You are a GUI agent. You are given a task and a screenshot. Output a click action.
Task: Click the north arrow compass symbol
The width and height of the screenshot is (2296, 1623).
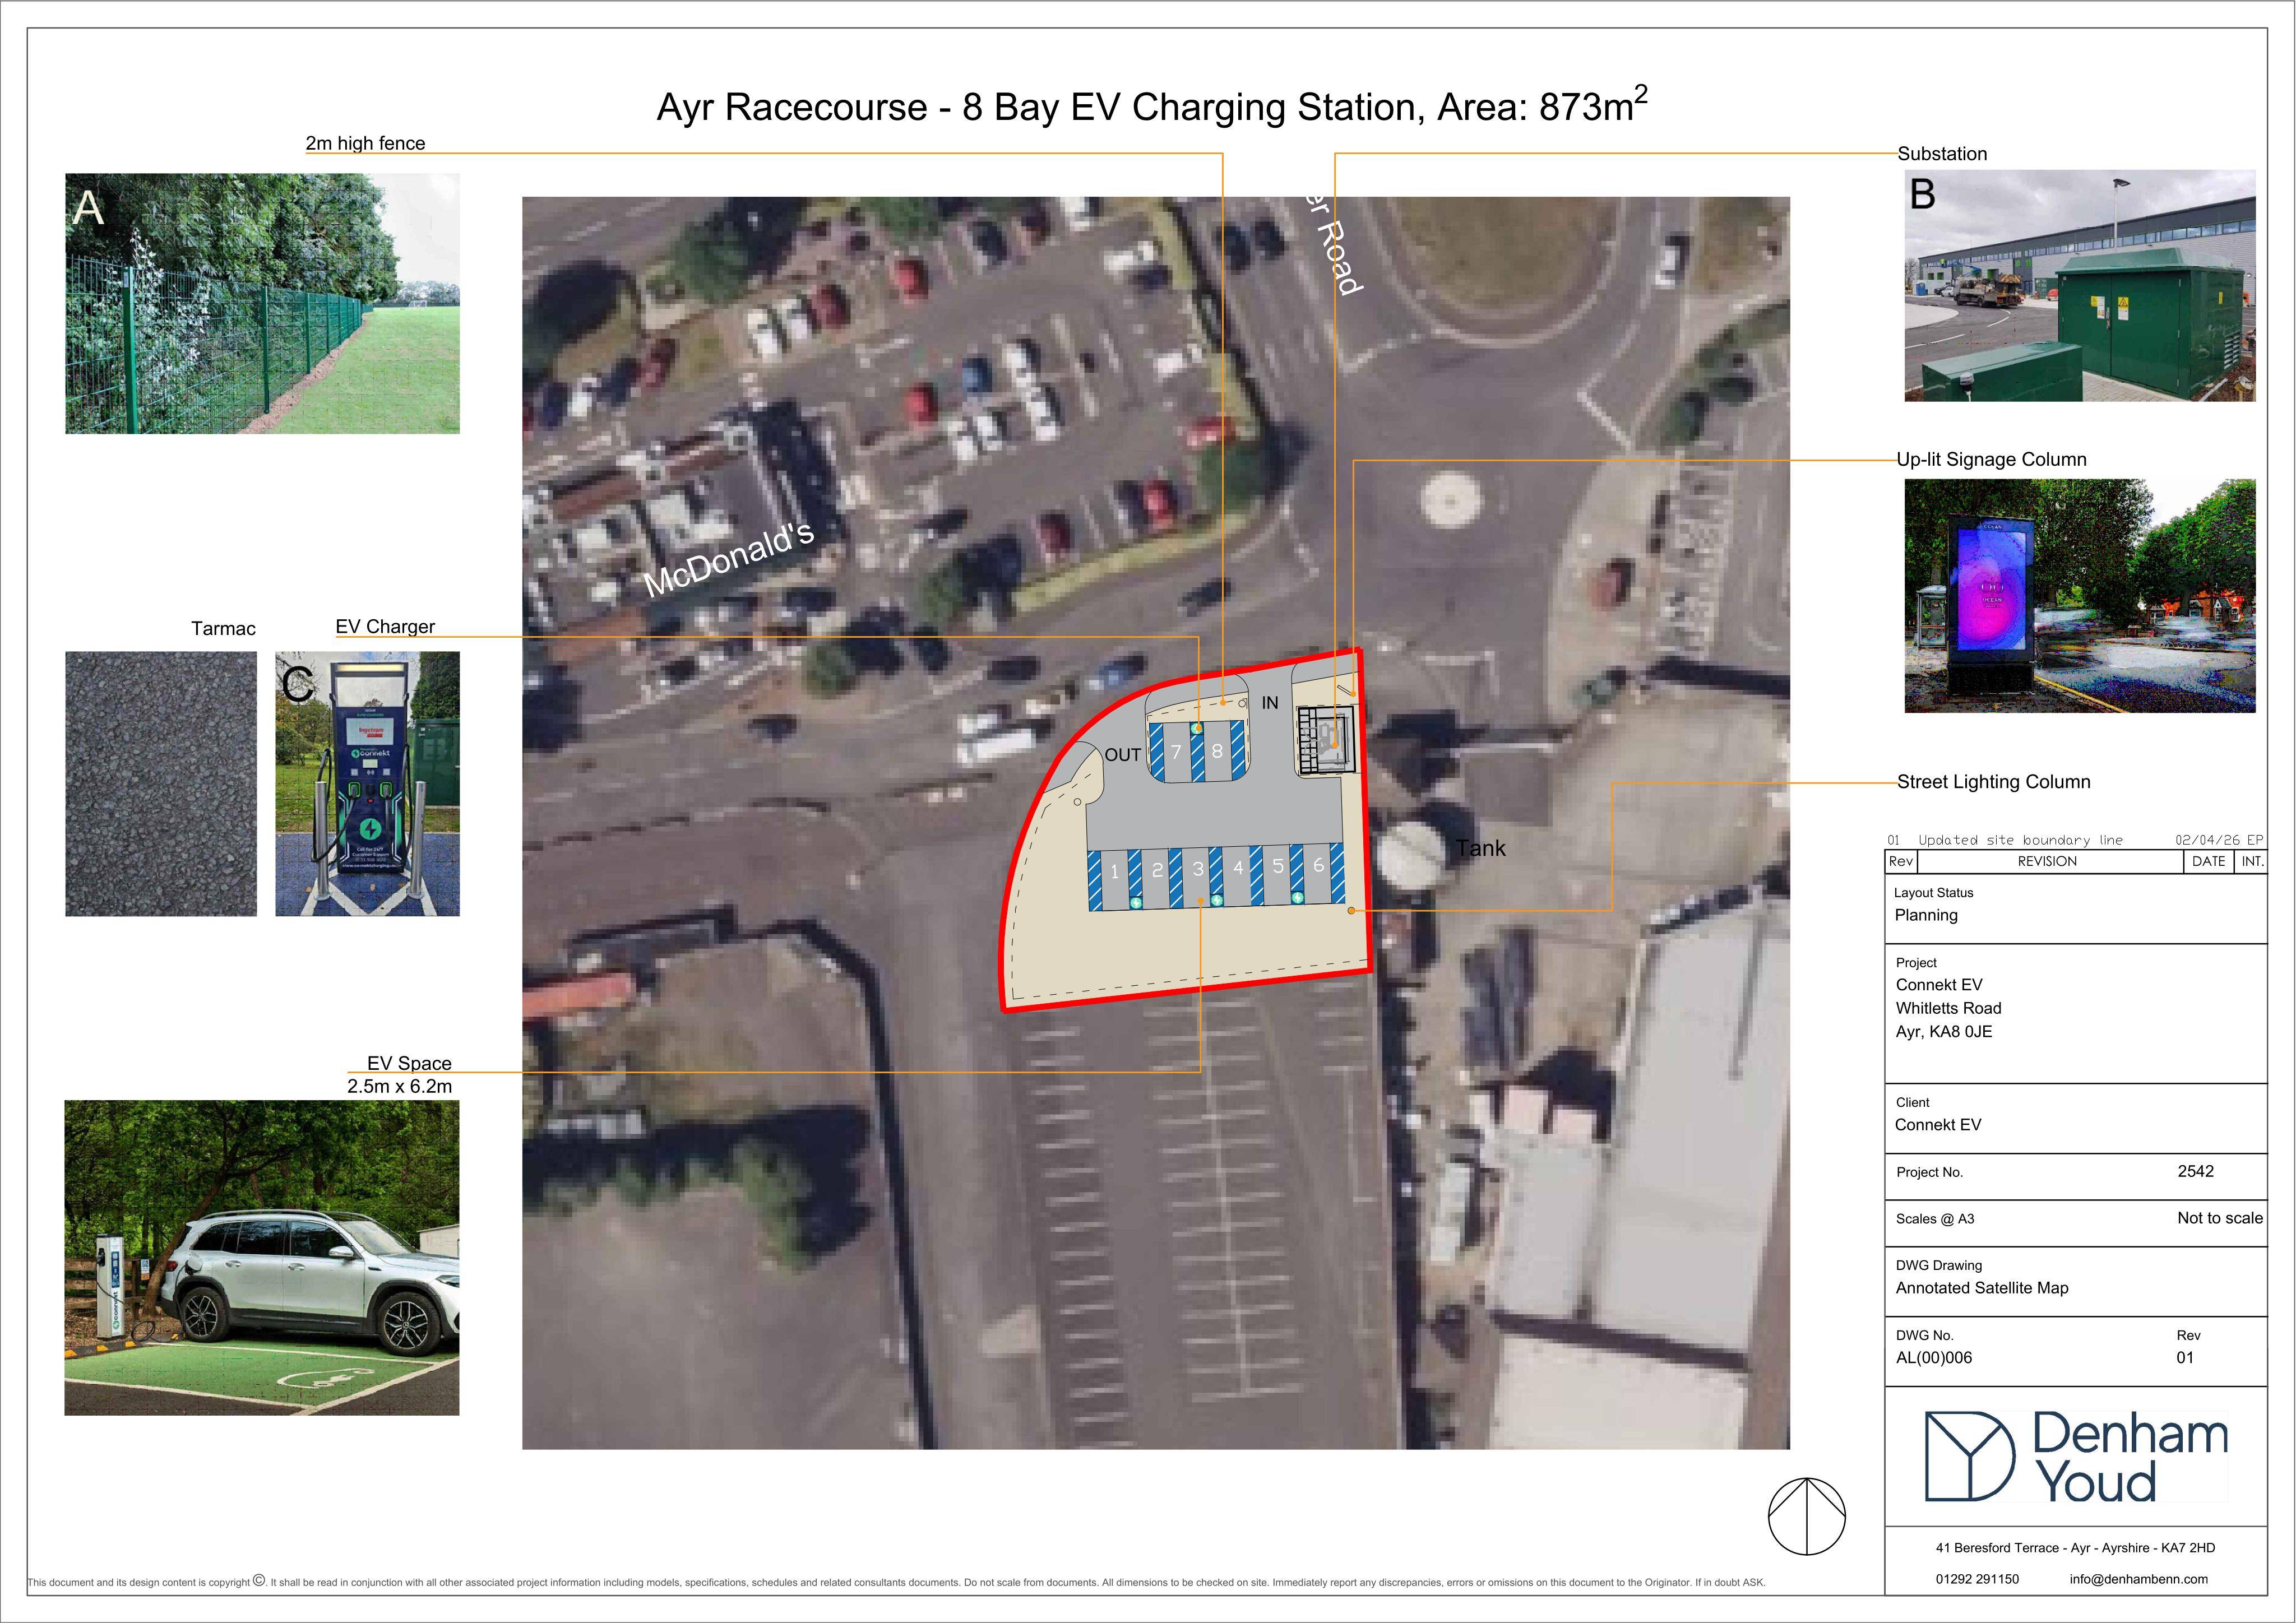[1807, 1516]
